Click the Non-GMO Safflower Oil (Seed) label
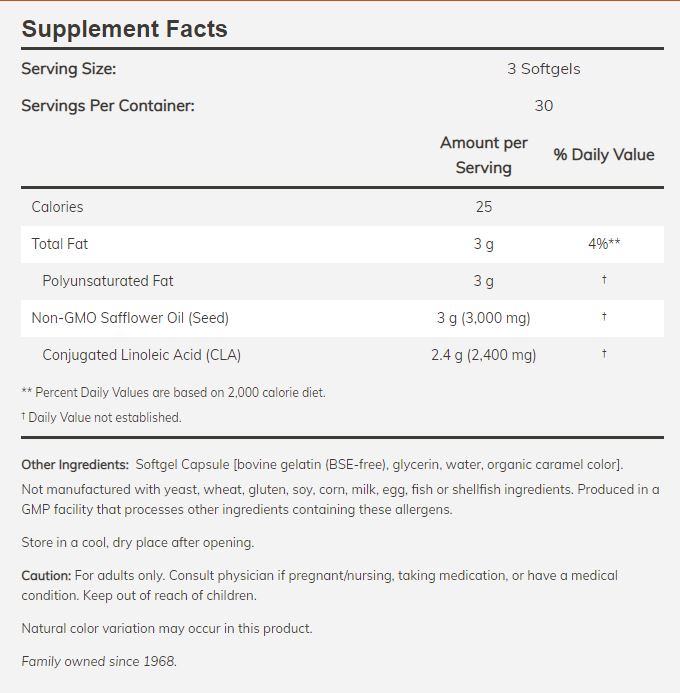Image resolution: width=680 pixels, height=693 pixels. (x=130, y=318)
